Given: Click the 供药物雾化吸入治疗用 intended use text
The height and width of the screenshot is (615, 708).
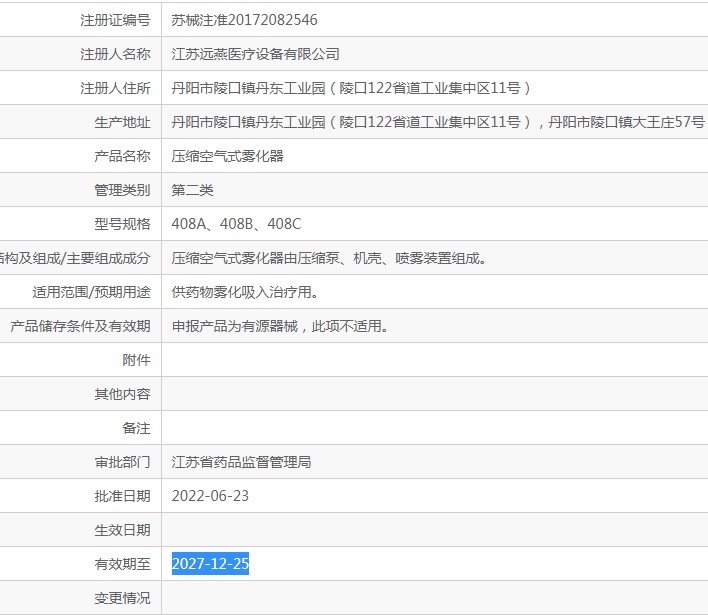Looking at the screenshot, I should point(245,292).
